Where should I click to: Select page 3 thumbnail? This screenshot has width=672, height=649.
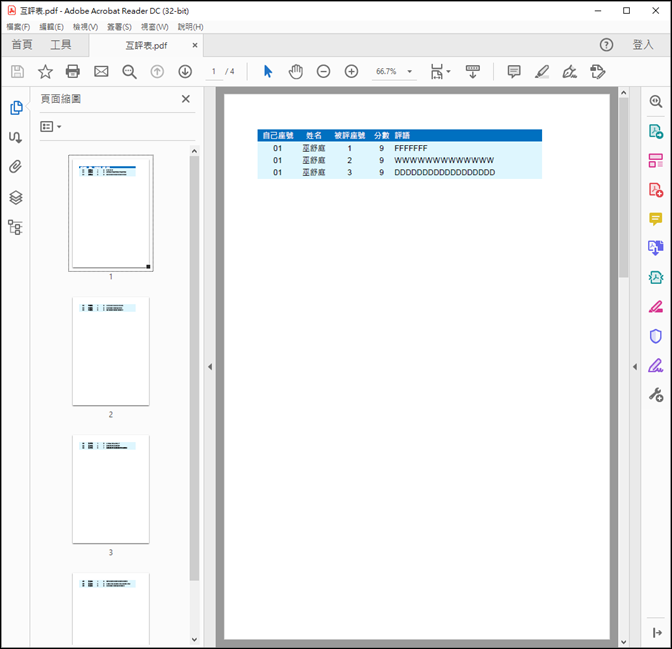tap(111, 489)
